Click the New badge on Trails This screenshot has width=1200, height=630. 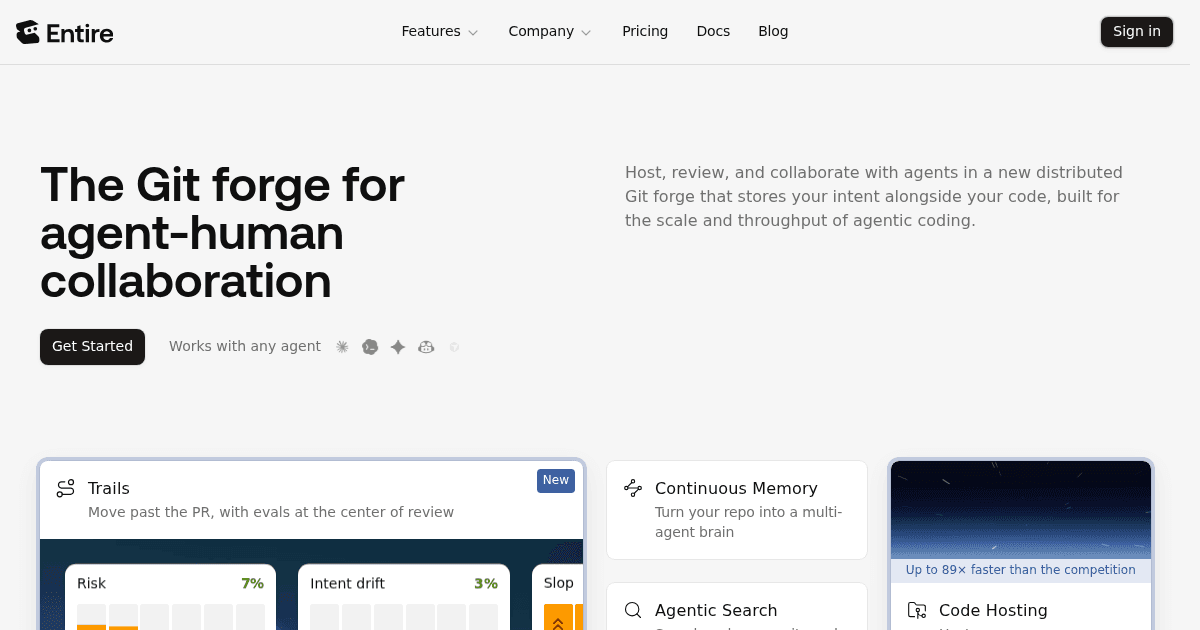tap(556, 481)
